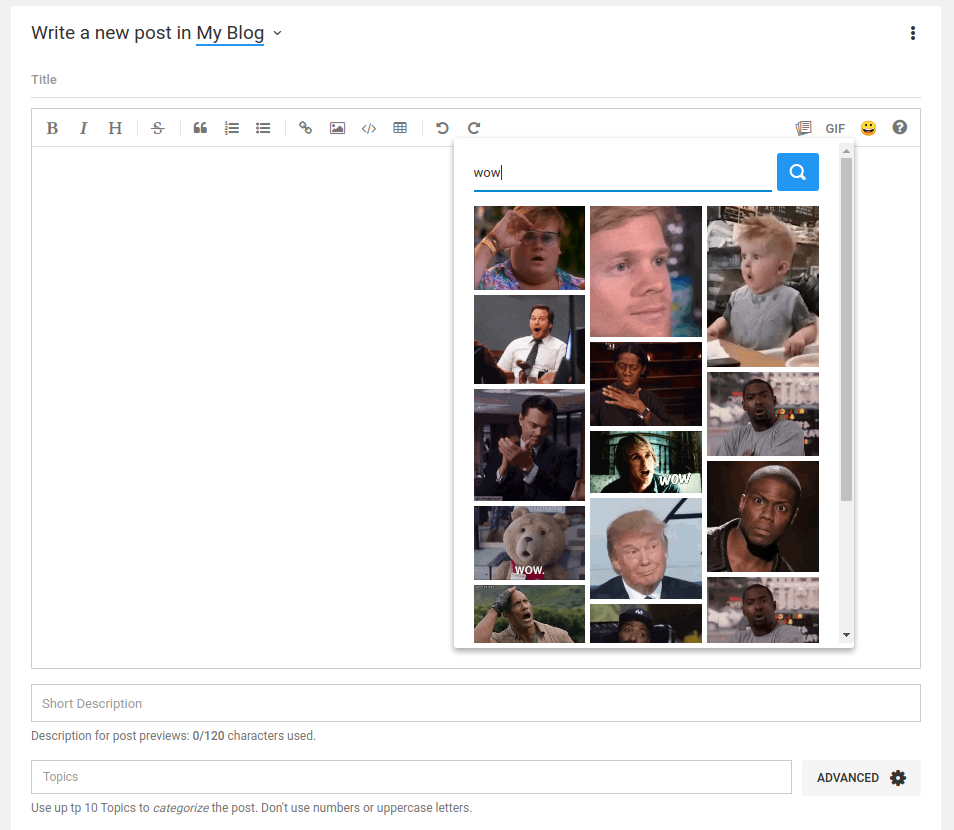Insert a table
954x830 pixels.
[x=400, y=128]
